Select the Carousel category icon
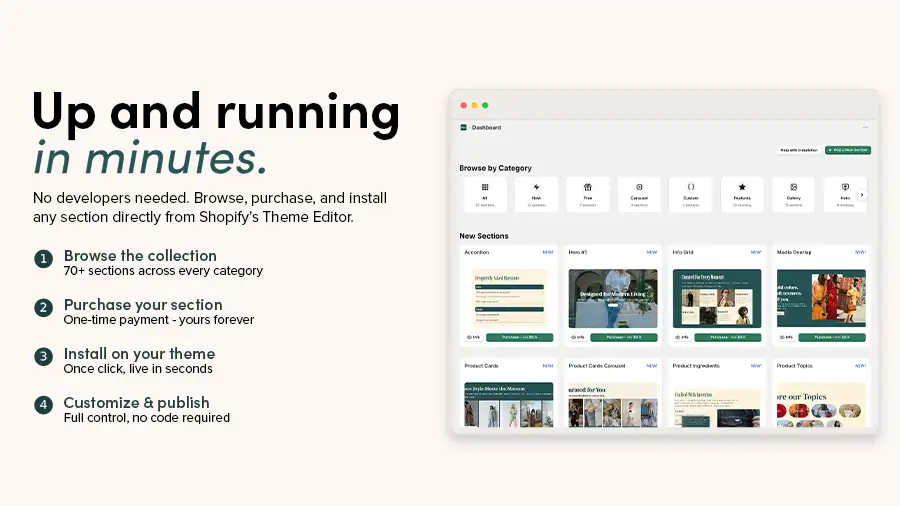Viewport: 900px width, 506px height. click(x=639, y=187)
